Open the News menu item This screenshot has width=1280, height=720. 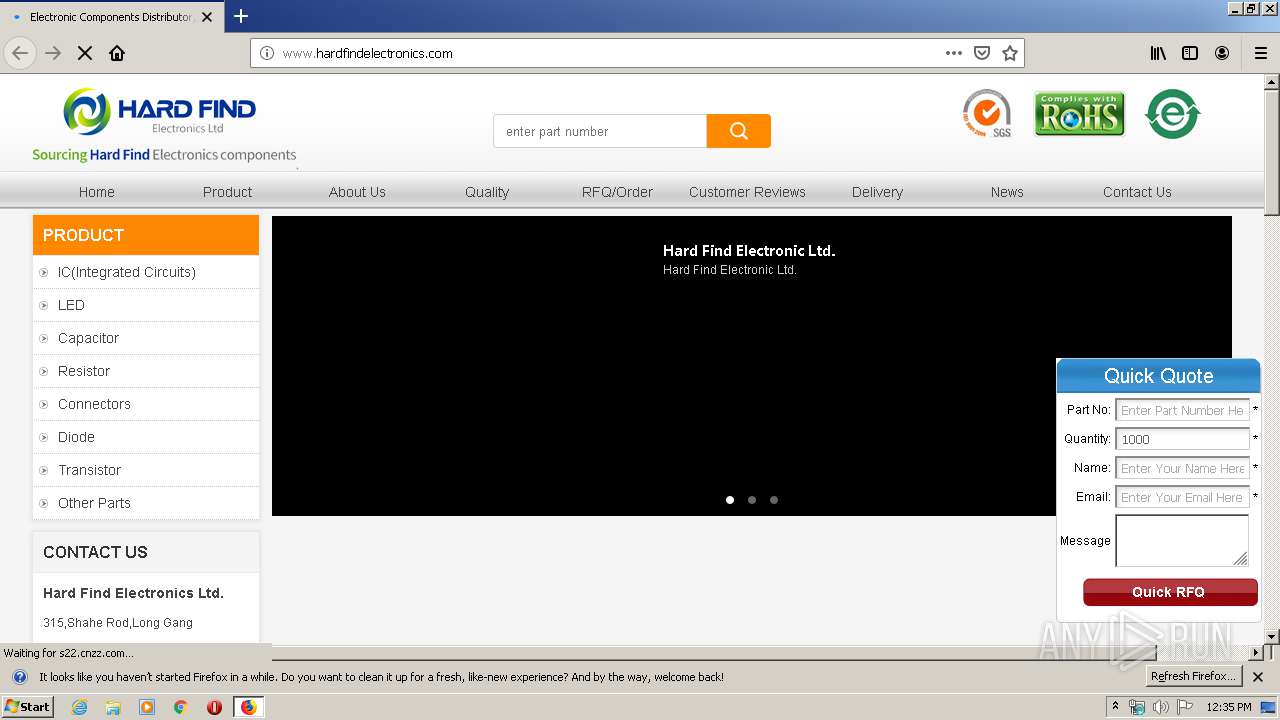[1007, 192]
